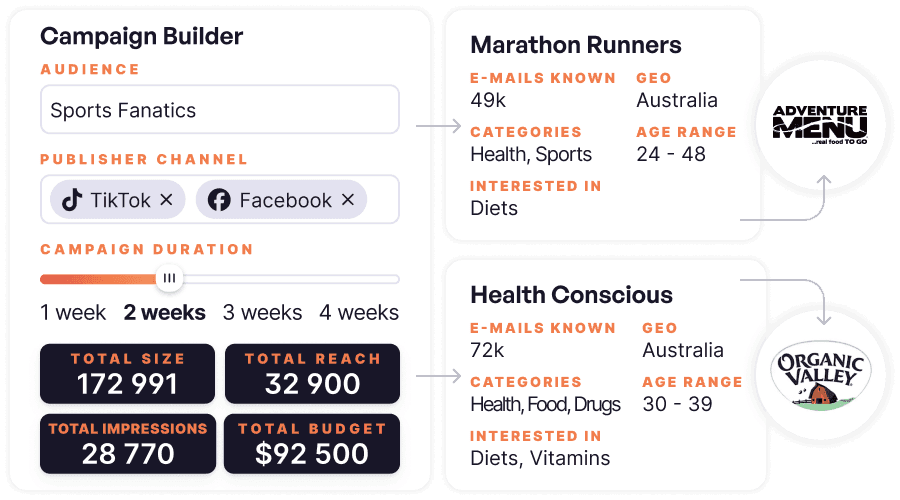Select the 4 weeks duration
The width and height of the screenshot is (900, 500).
359,313
